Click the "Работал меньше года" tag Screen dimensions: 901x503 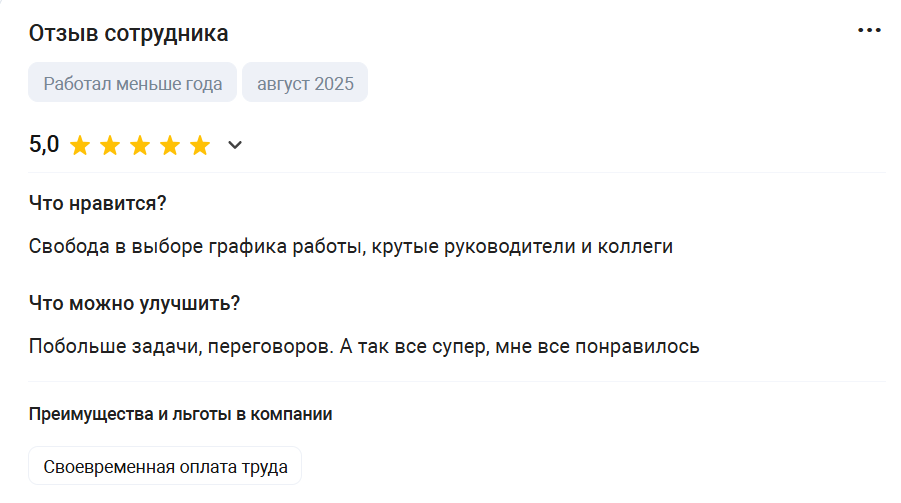133,83
